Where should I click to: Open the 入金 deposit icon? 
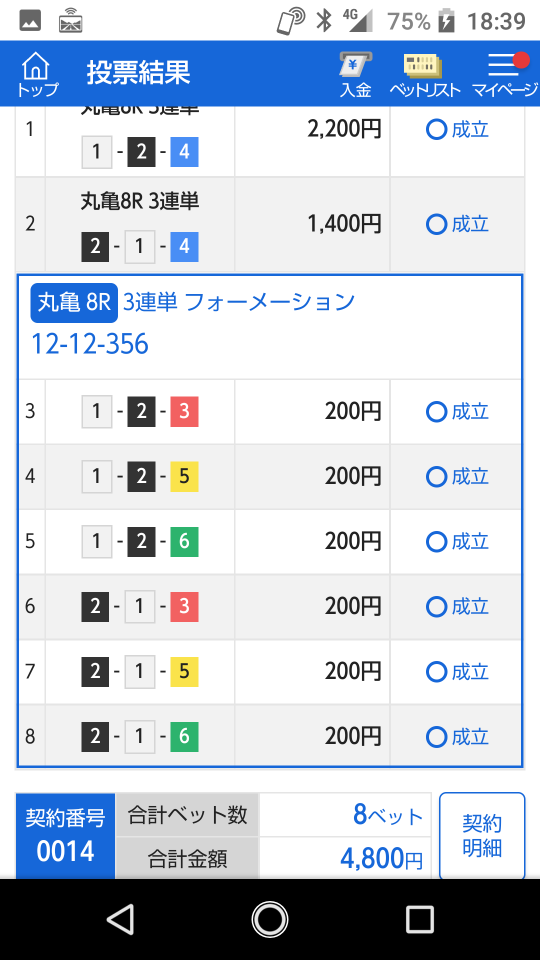pos(356,74)
